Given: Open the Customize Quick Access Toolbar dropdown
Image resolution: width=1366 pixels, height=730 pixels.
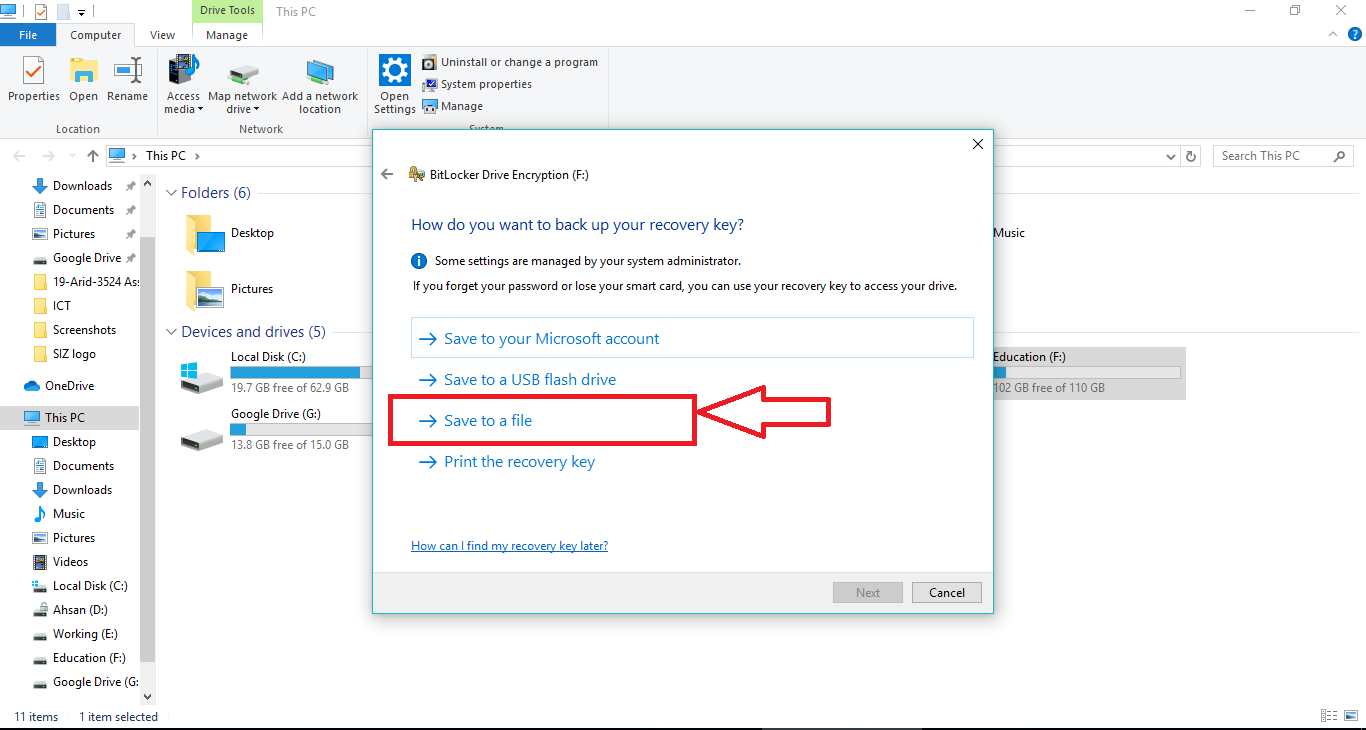Looking at the screenshot, I should coord(81,13).
